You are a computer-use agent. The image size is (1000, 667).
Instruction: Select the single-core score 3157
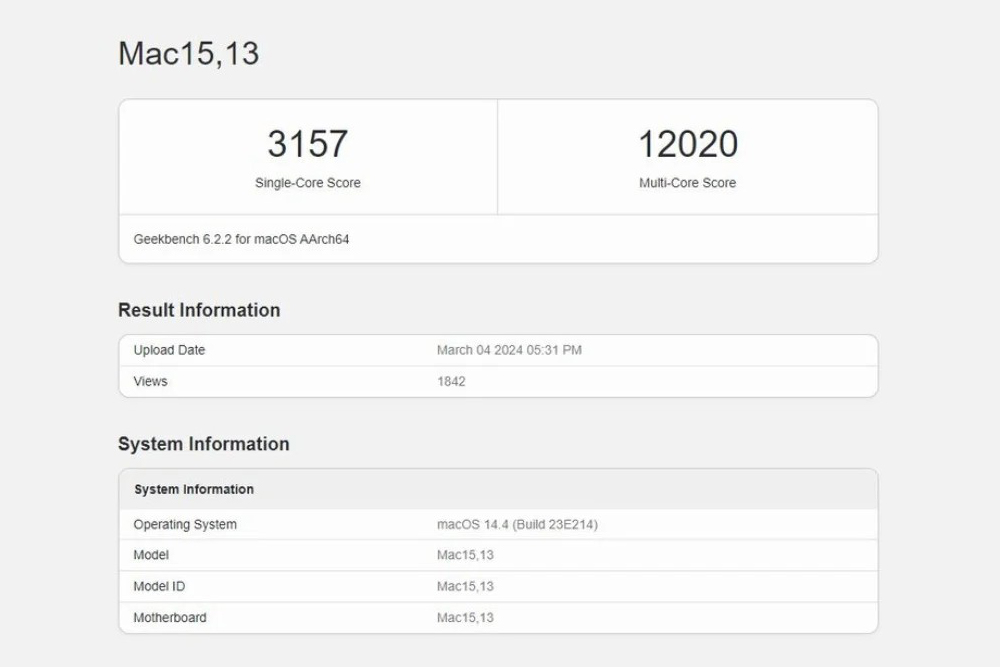307,143
